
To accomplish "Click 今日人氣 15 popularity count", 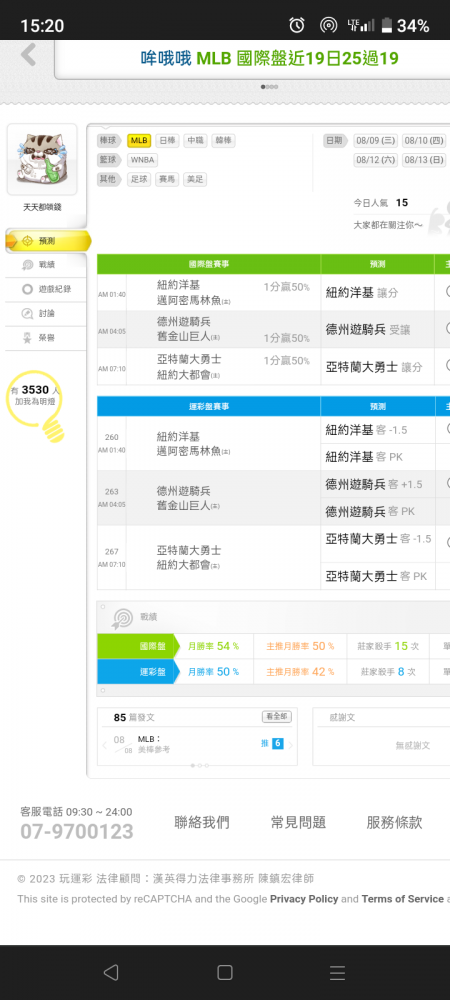I will [381, 203].
